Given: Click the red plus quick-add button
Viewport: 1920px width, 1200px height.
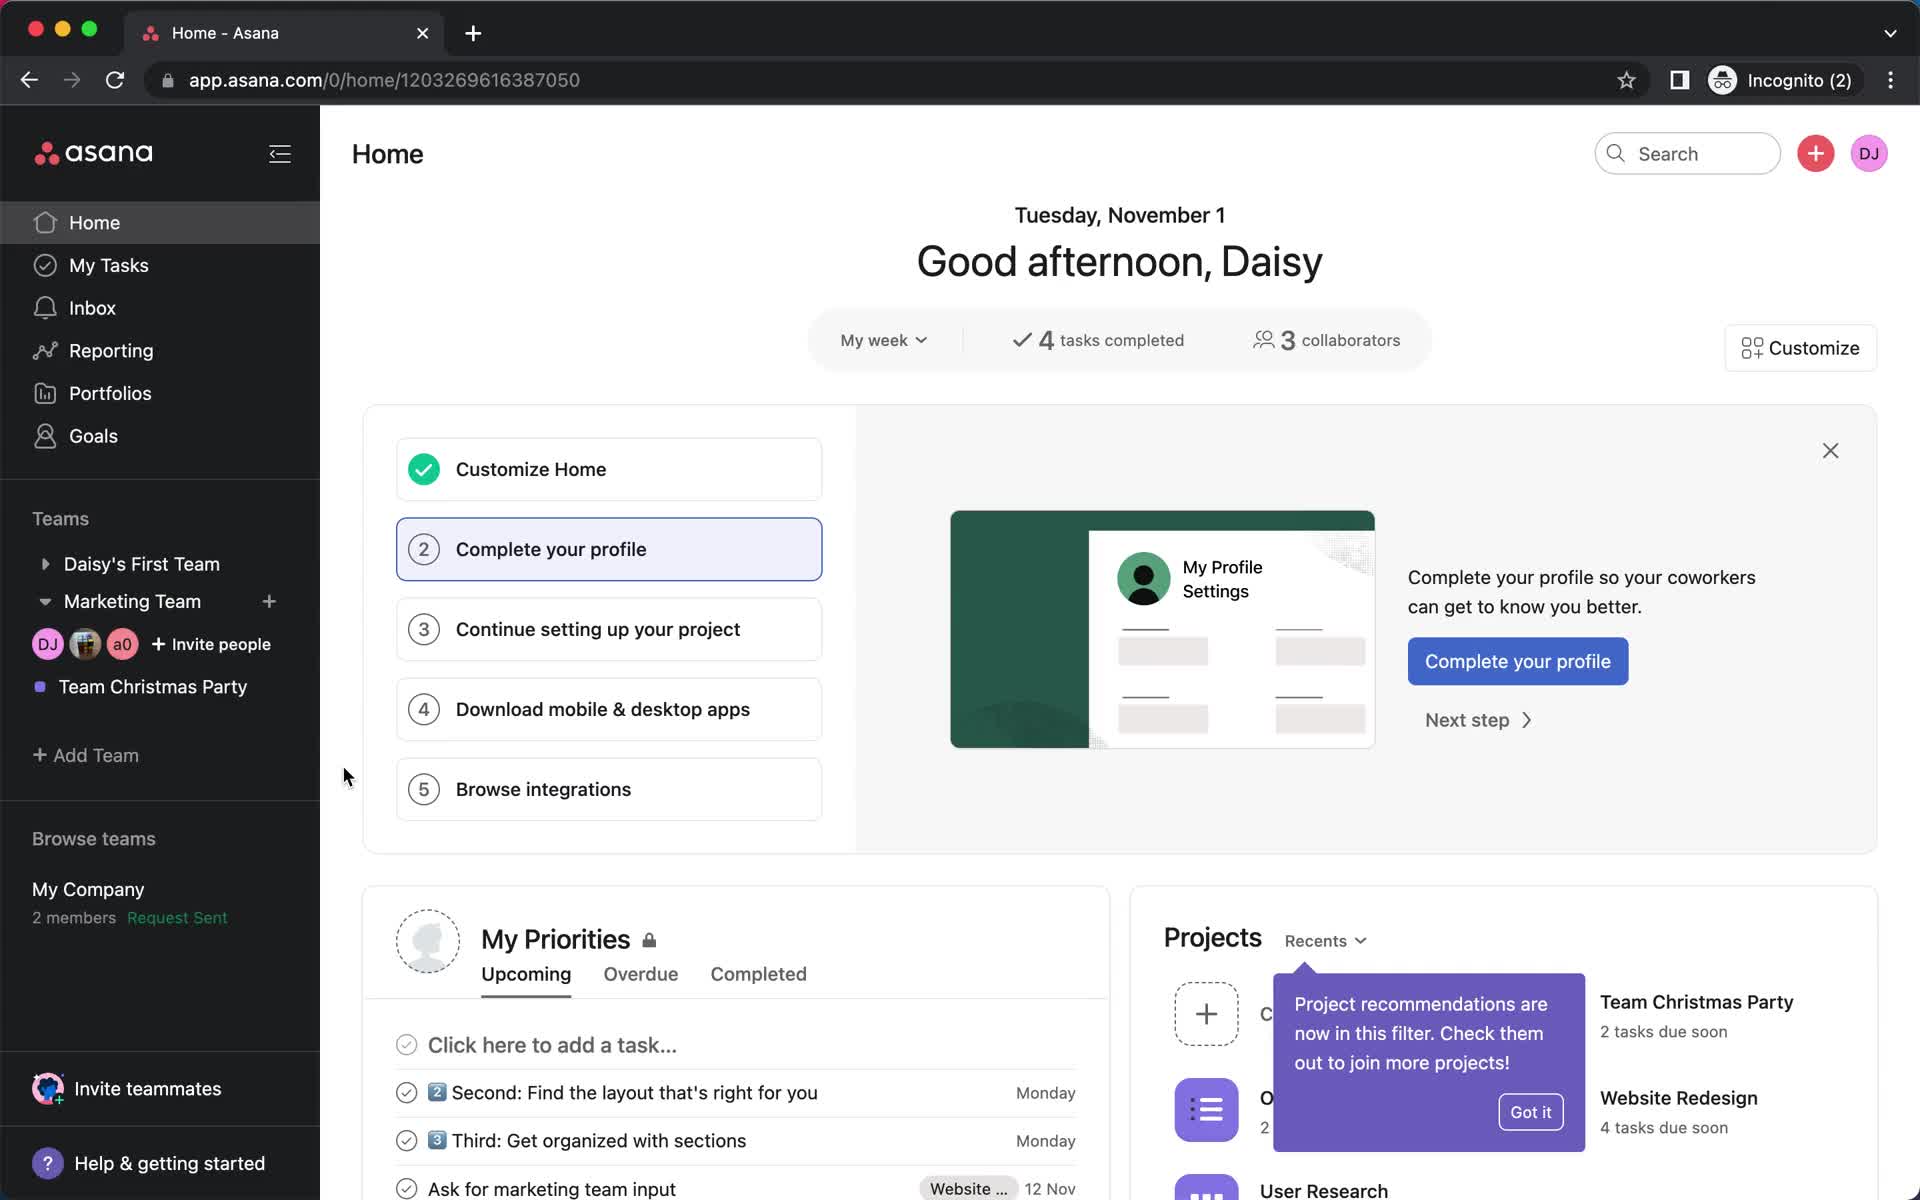Looking at the screenshot, I should pos(1815,154).
